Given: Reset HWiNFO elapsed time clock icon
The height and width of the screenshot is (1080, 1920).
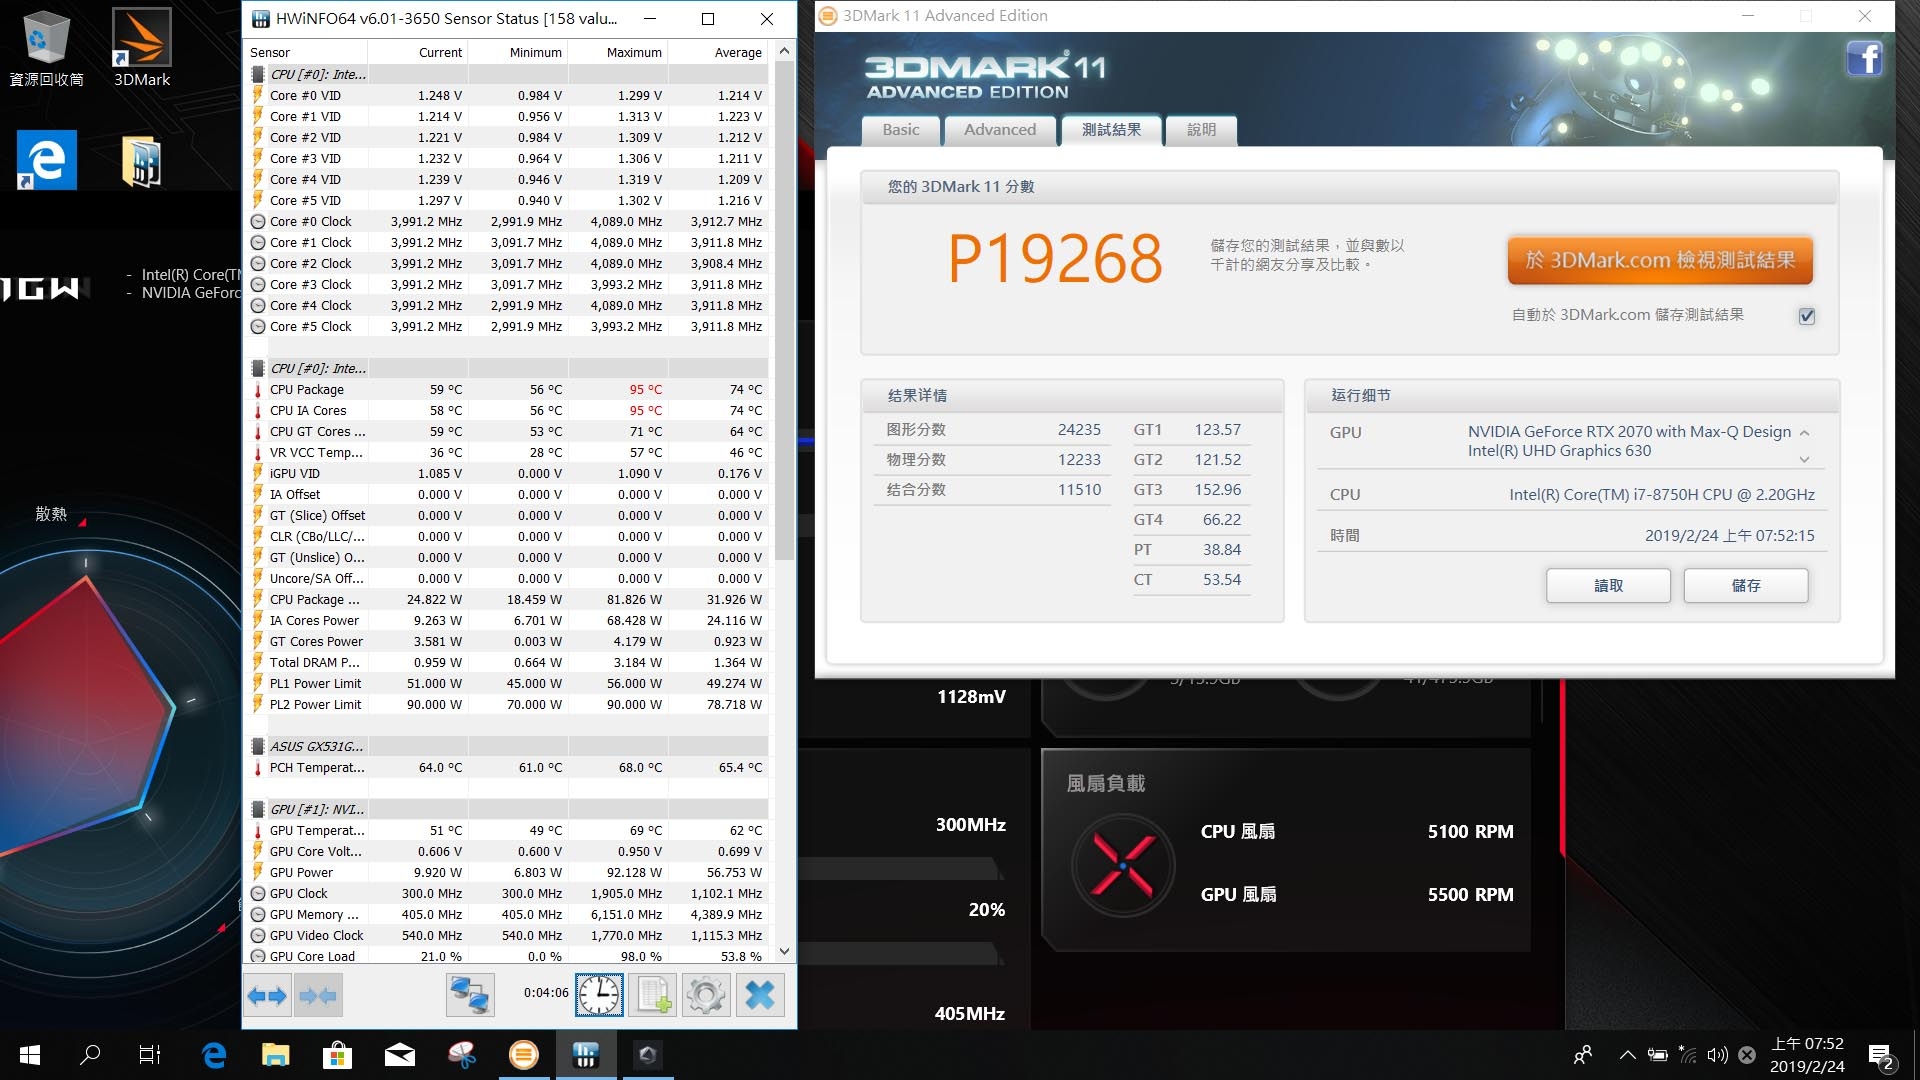Looking at the screenshot, I should [x=599, y=995].
